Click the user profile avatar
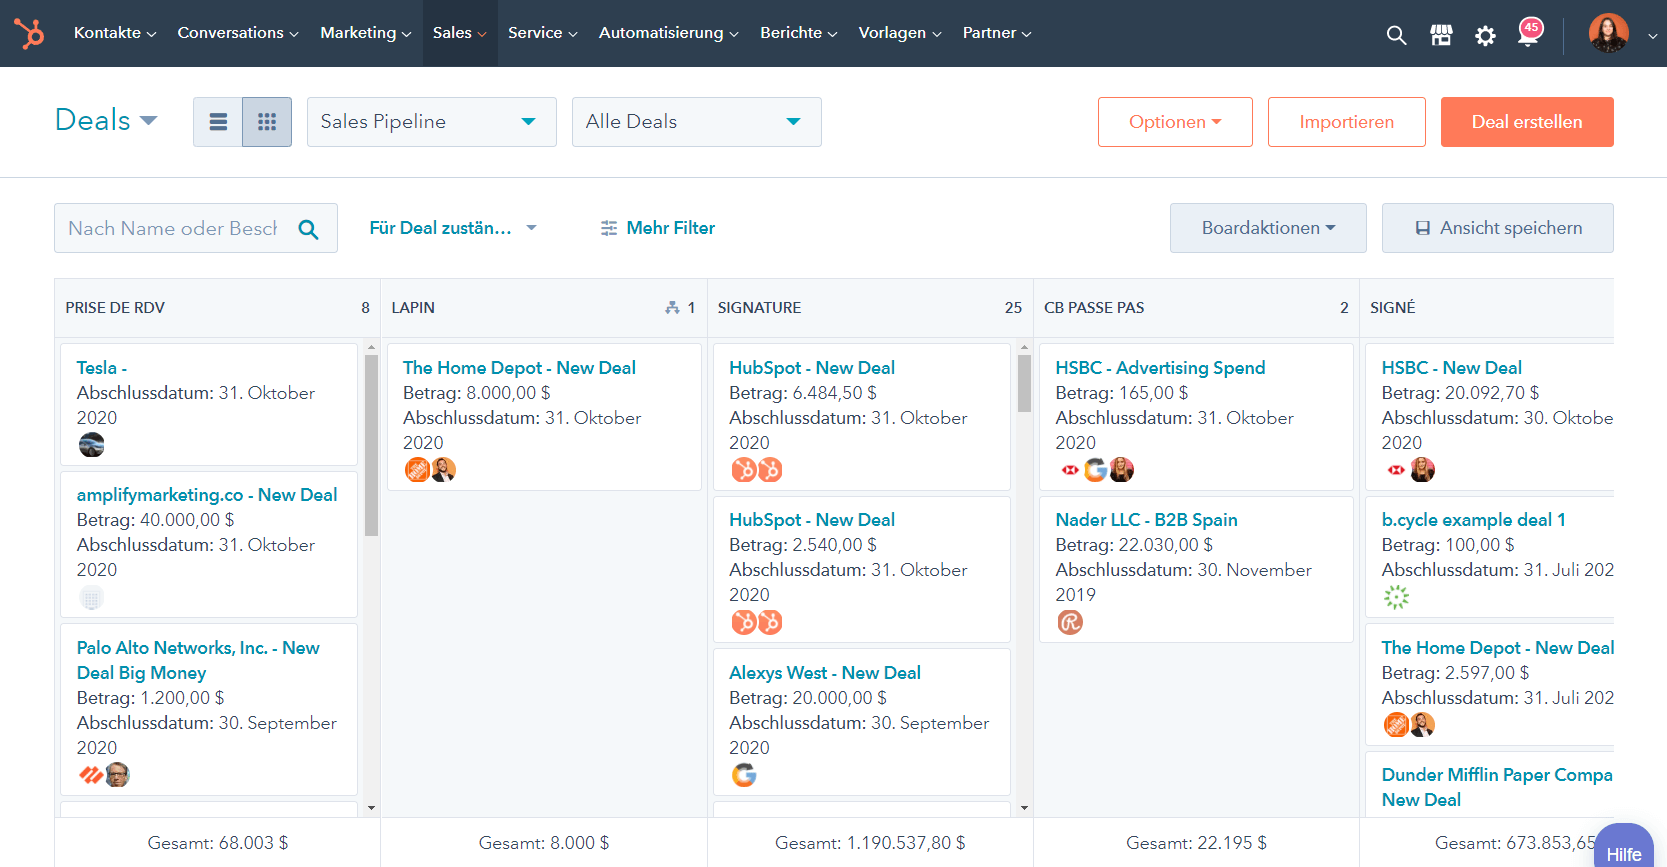The width and height of the screenshot is (1667, 867). 1608,34
